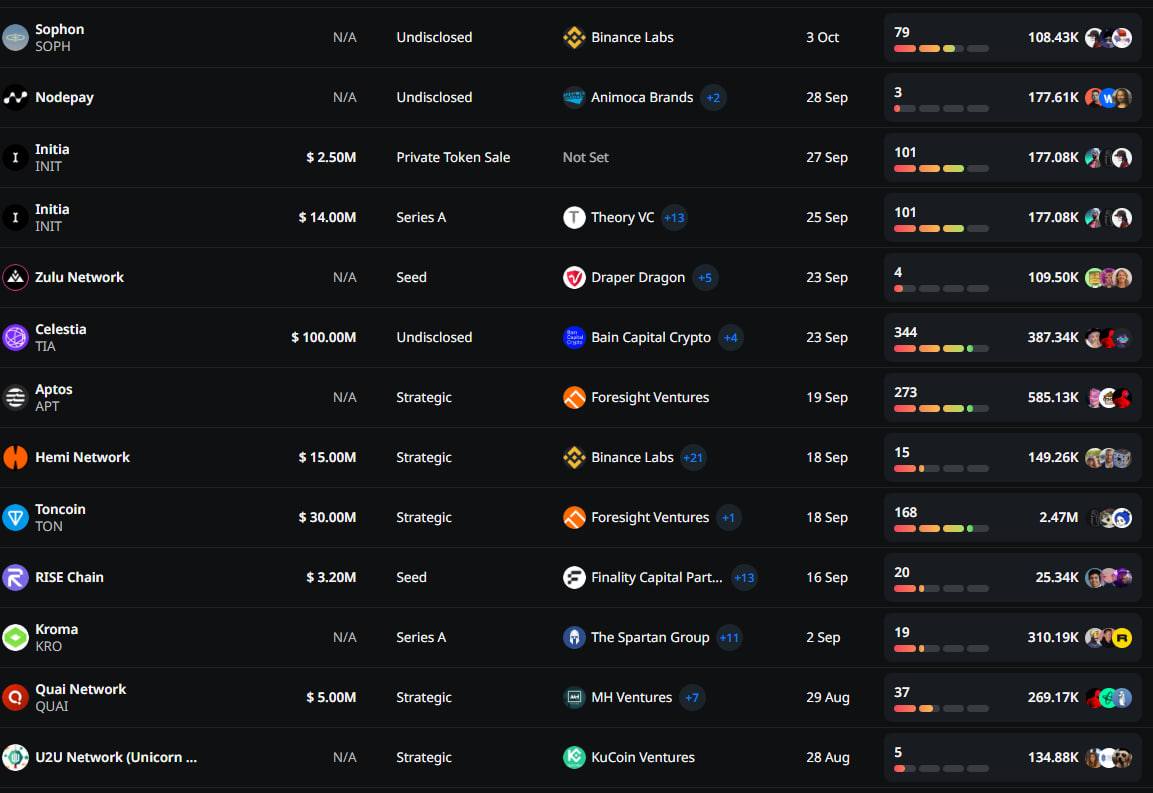Open Theory VC via its icon

tap(574, 217)
